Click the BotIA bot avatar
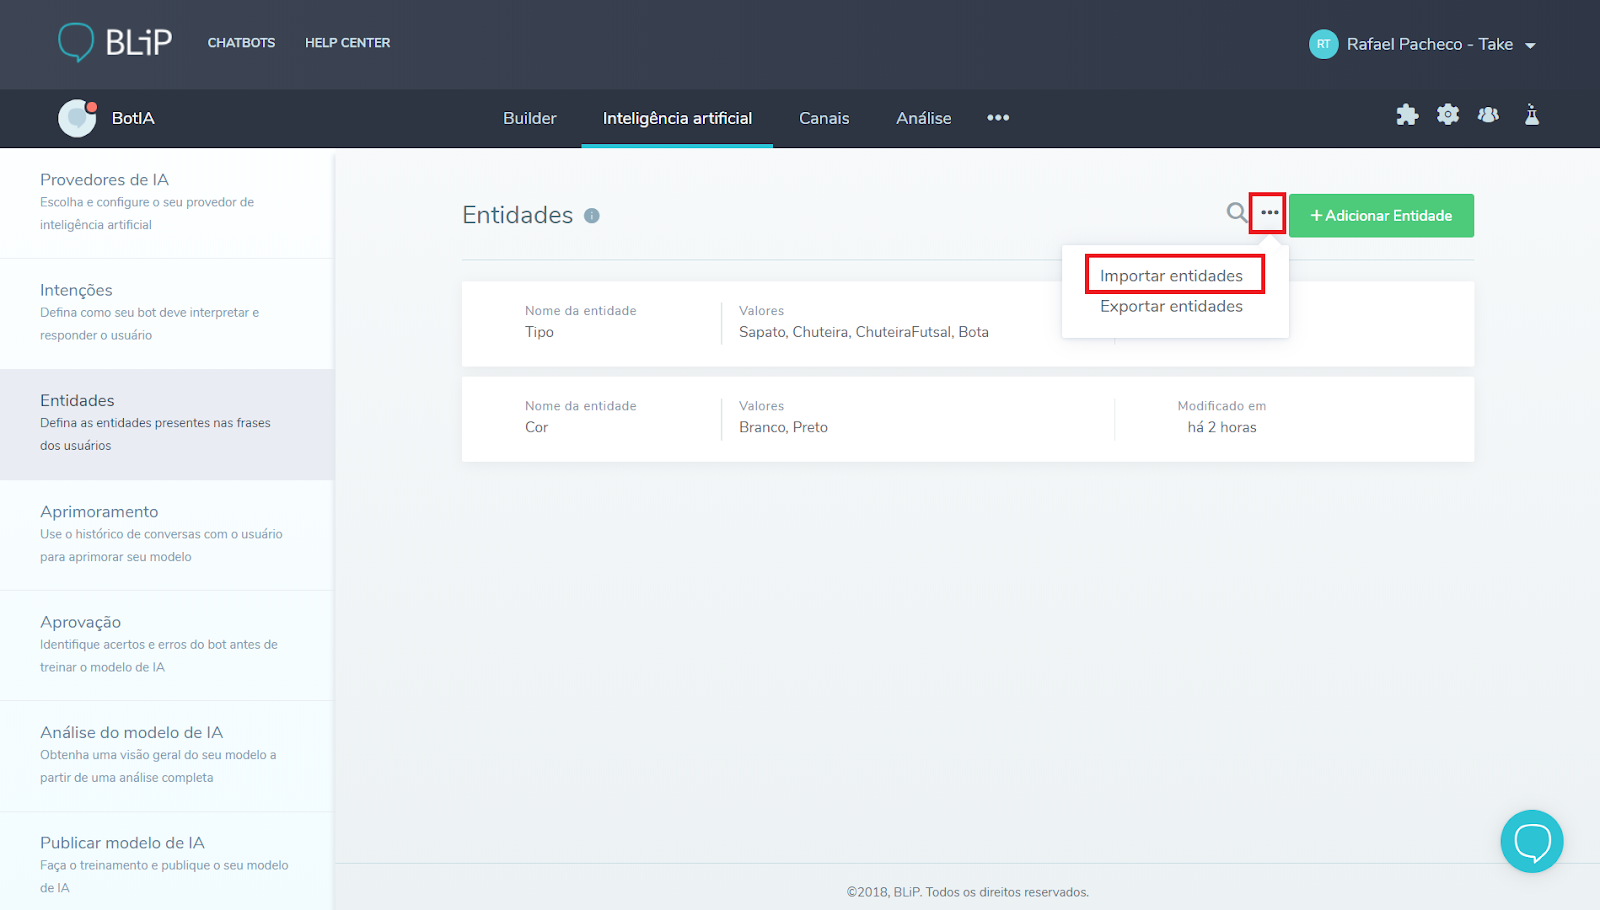Image resolution: width=1600 pixels, height=910 pixels. pos(77,118)
